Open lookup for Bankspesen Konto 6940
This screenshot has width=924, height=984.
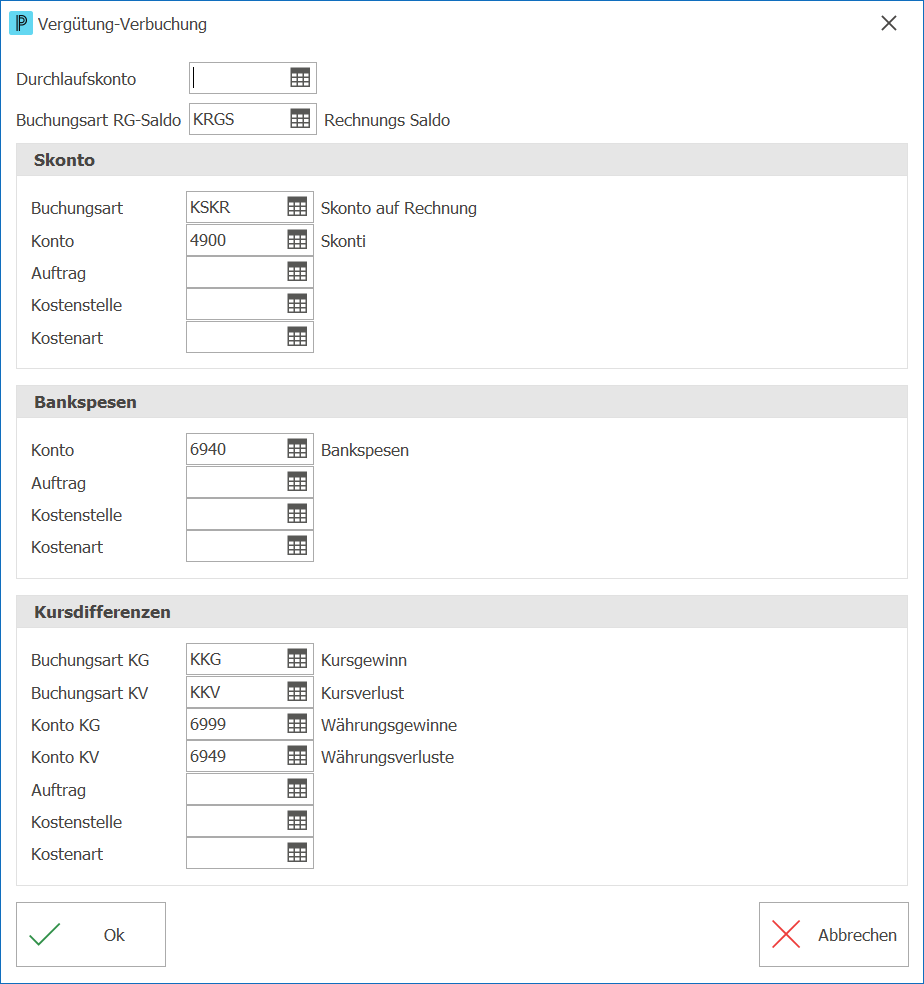297,449
